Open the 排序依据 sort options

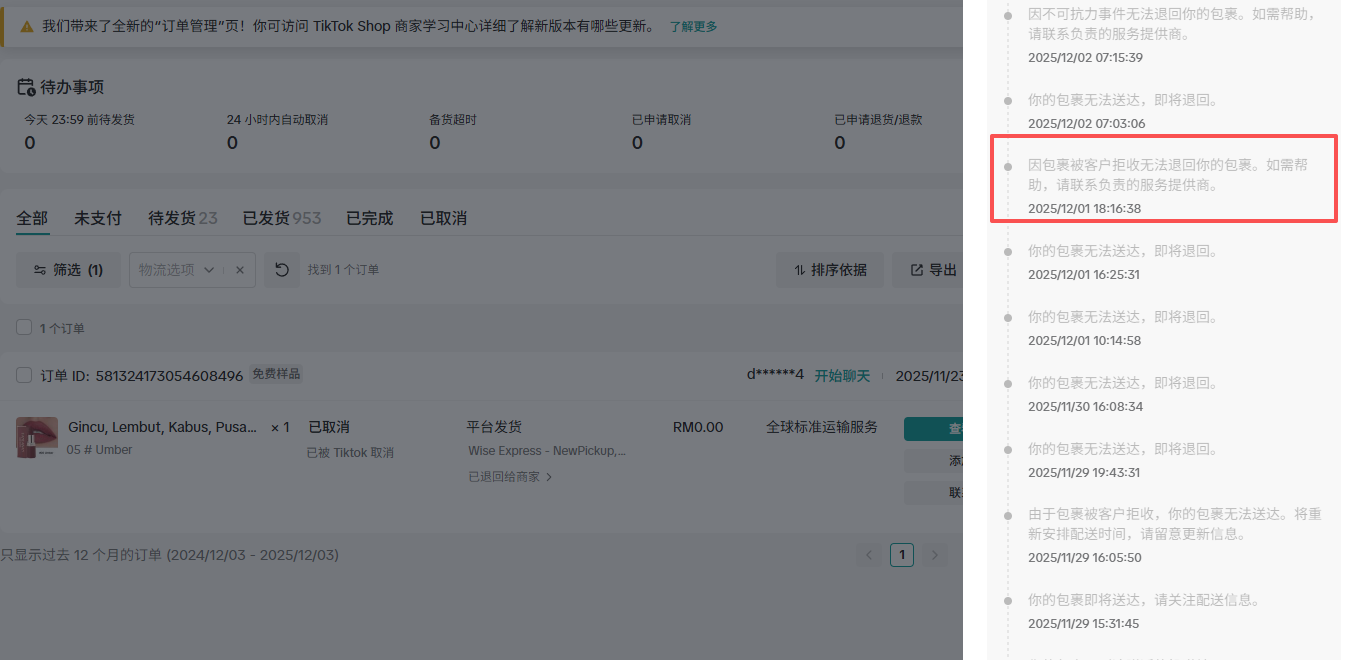pyautogui.click(x=830, y=269)
